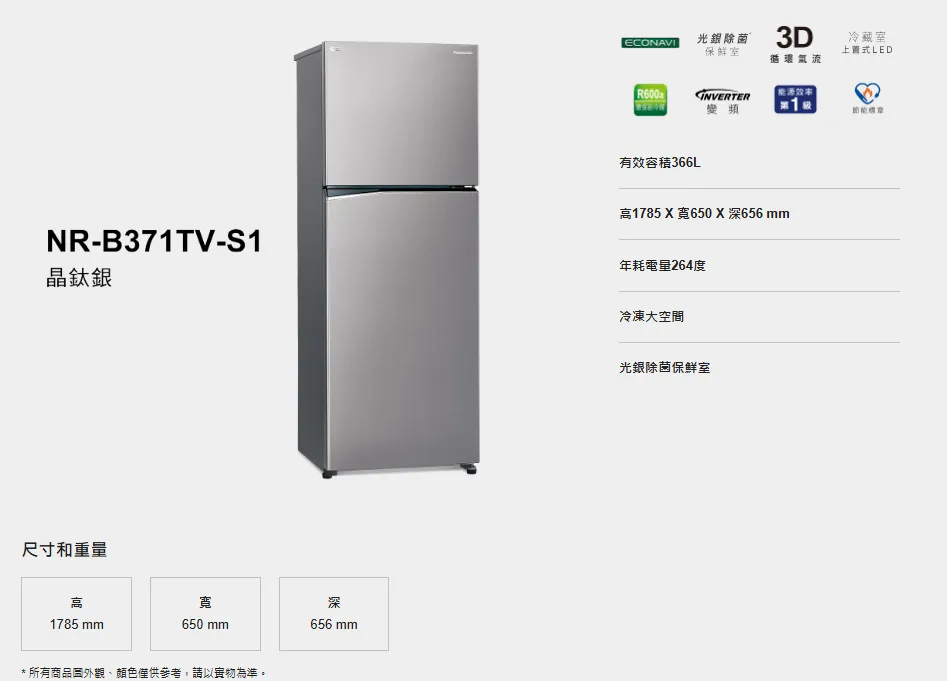Image resolution: width=947 pixels, height=681 pixels.
Task: Click the 能源效率第1級 blue badge
Action: pos(795,100)
